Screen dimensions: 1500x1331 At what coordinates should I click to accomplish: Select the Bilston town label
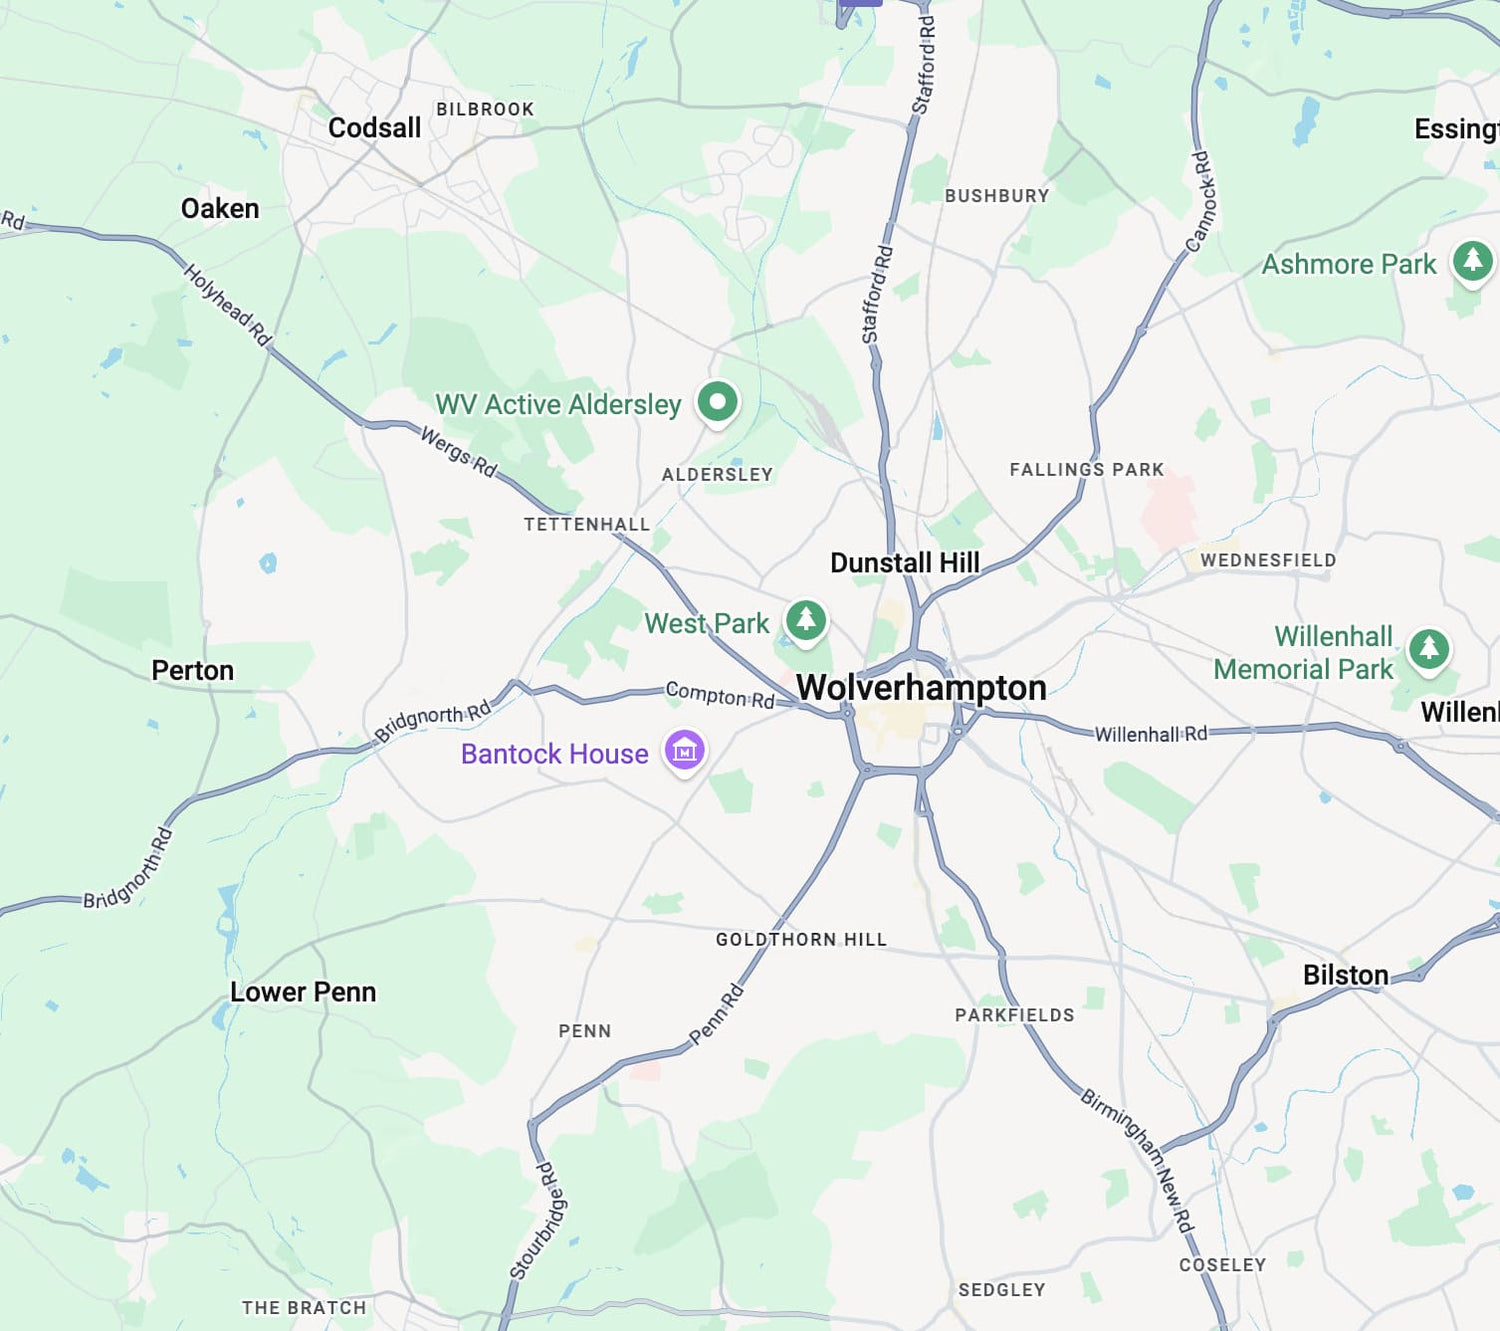point(1346,975)
